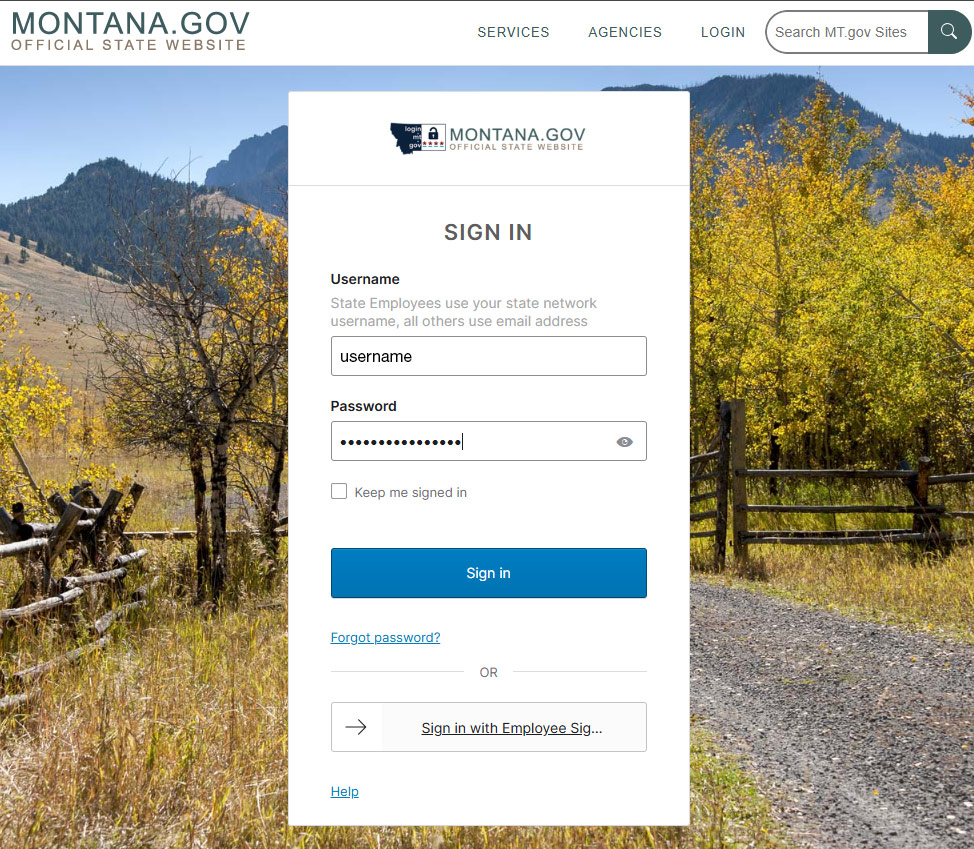
Task: Select the Login nav item
Action: click(722, 32)
